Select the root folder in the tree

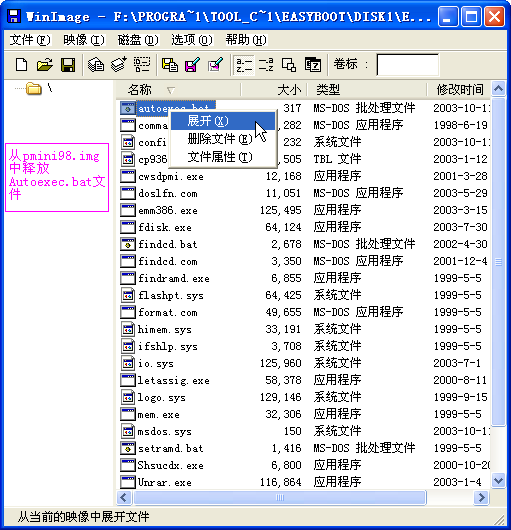point(34,89)
